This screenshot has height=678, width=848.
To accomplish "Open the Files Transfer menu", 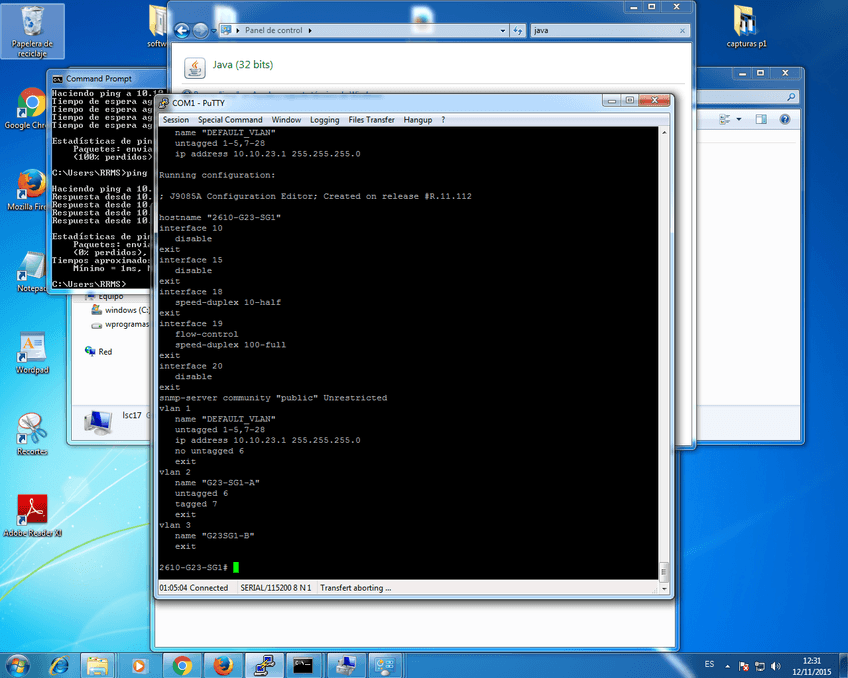I will pos(371,120).
